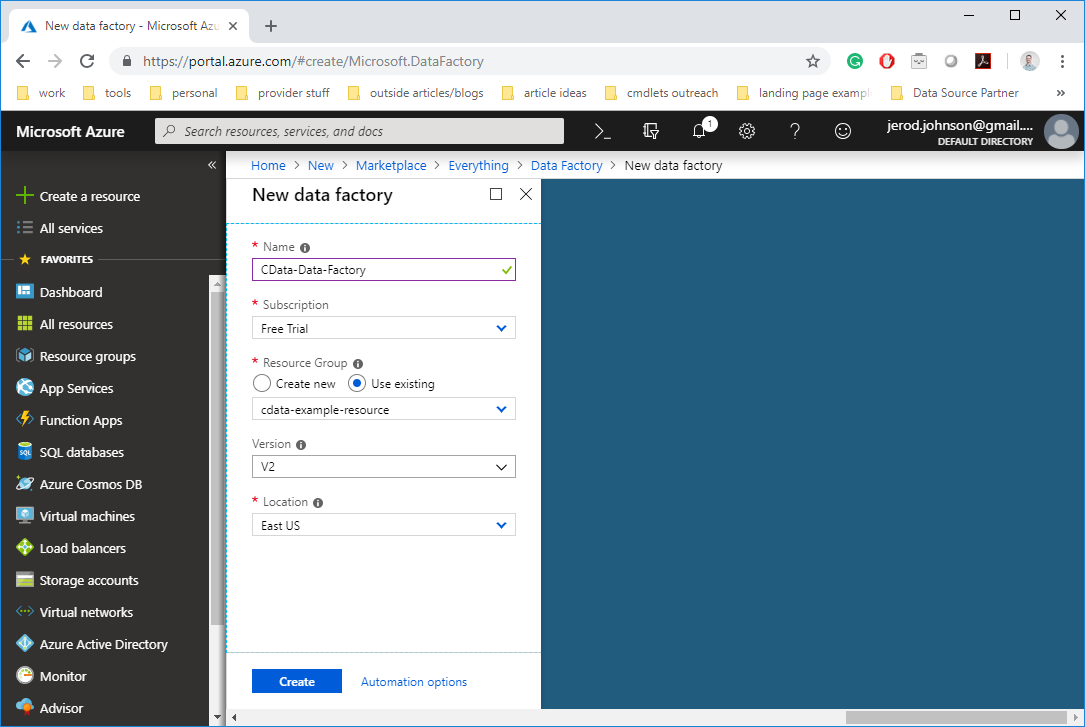Show the Version info tooltip
Viewport: 1085px width, 727px height.
[301, 445]
